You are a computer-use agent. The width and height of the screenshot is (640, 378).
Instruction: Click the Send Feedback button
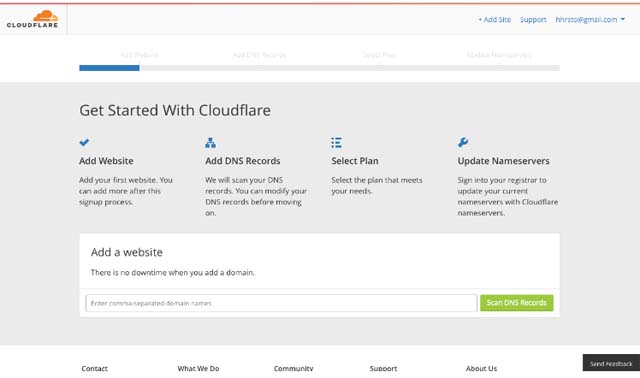click(x=611, y=363)
